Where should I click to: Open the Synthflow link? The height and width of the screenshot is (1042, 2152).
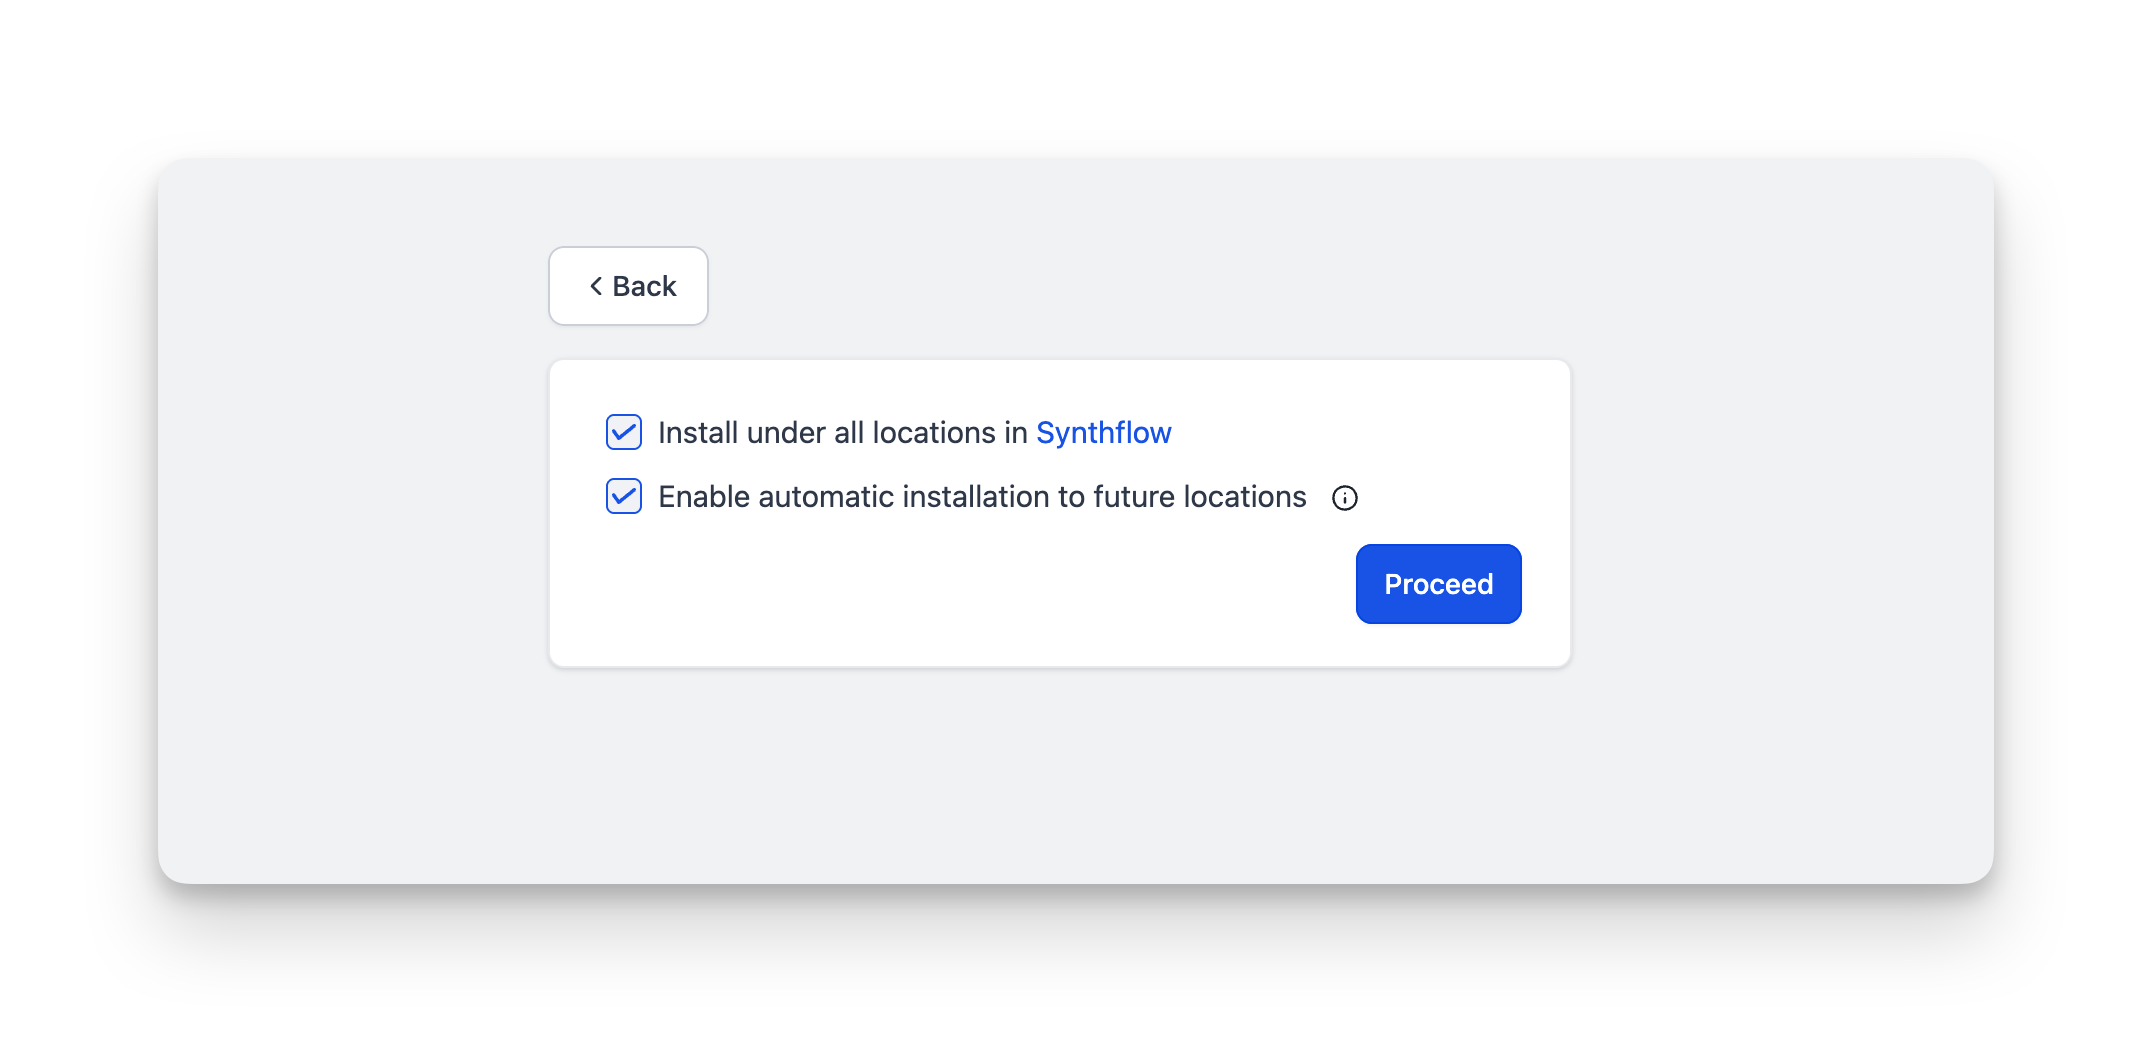coord(1103,432)
